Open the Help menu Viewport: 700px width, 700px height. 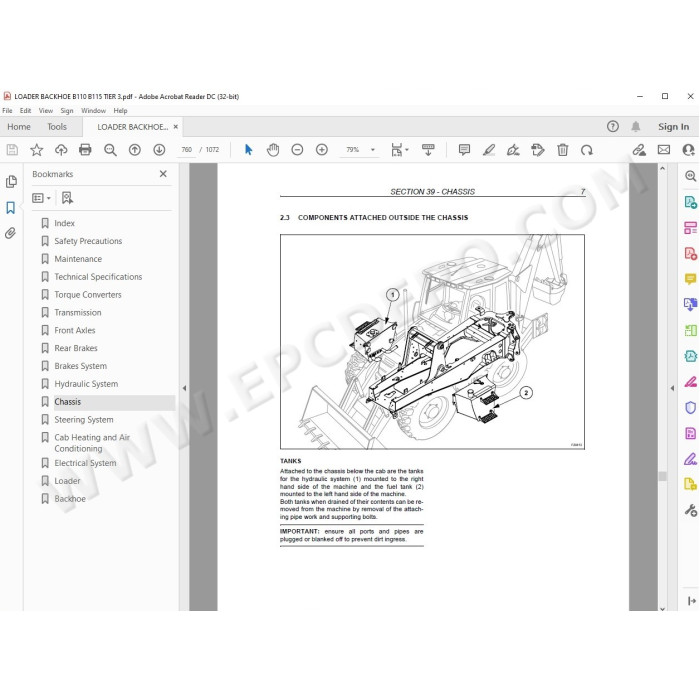pyautogui.click(x=120, y=110)
